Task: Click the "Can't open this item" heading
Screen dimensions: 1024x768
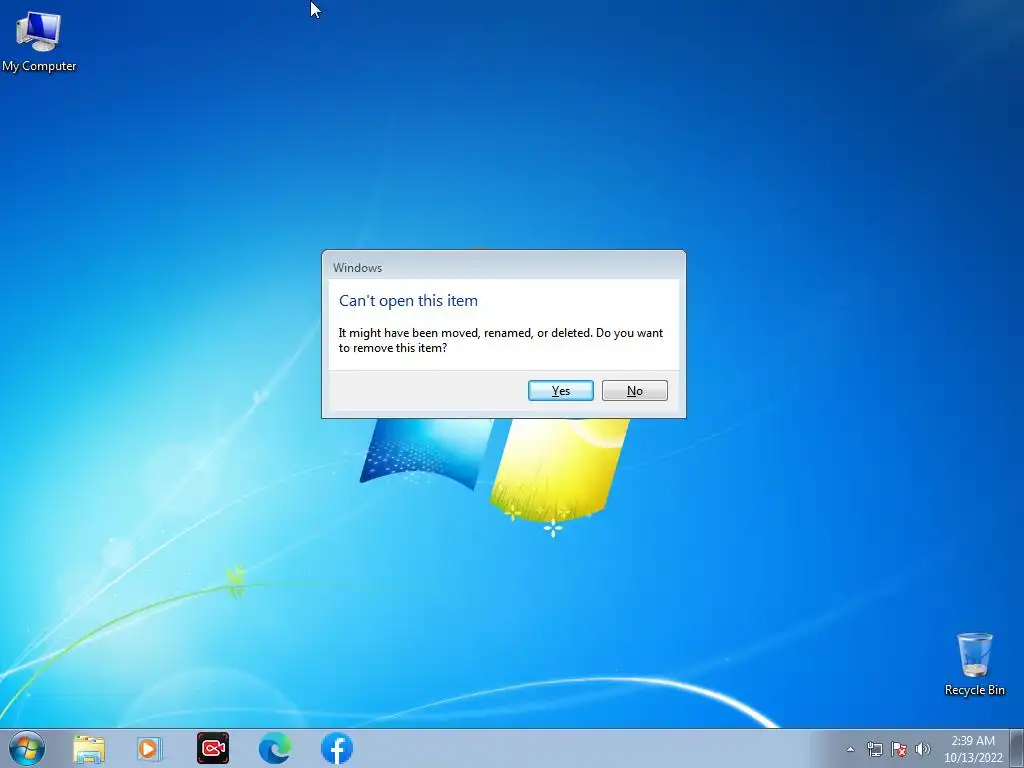Action: coord(408,300)
